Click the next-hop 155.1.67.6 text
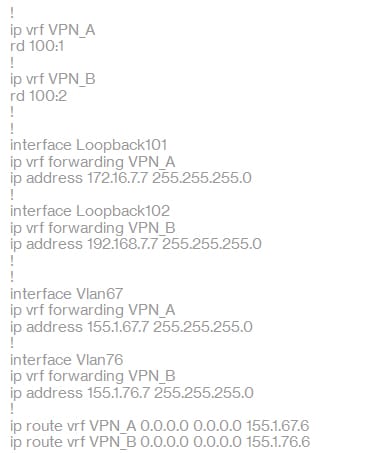 pos(278,426)
